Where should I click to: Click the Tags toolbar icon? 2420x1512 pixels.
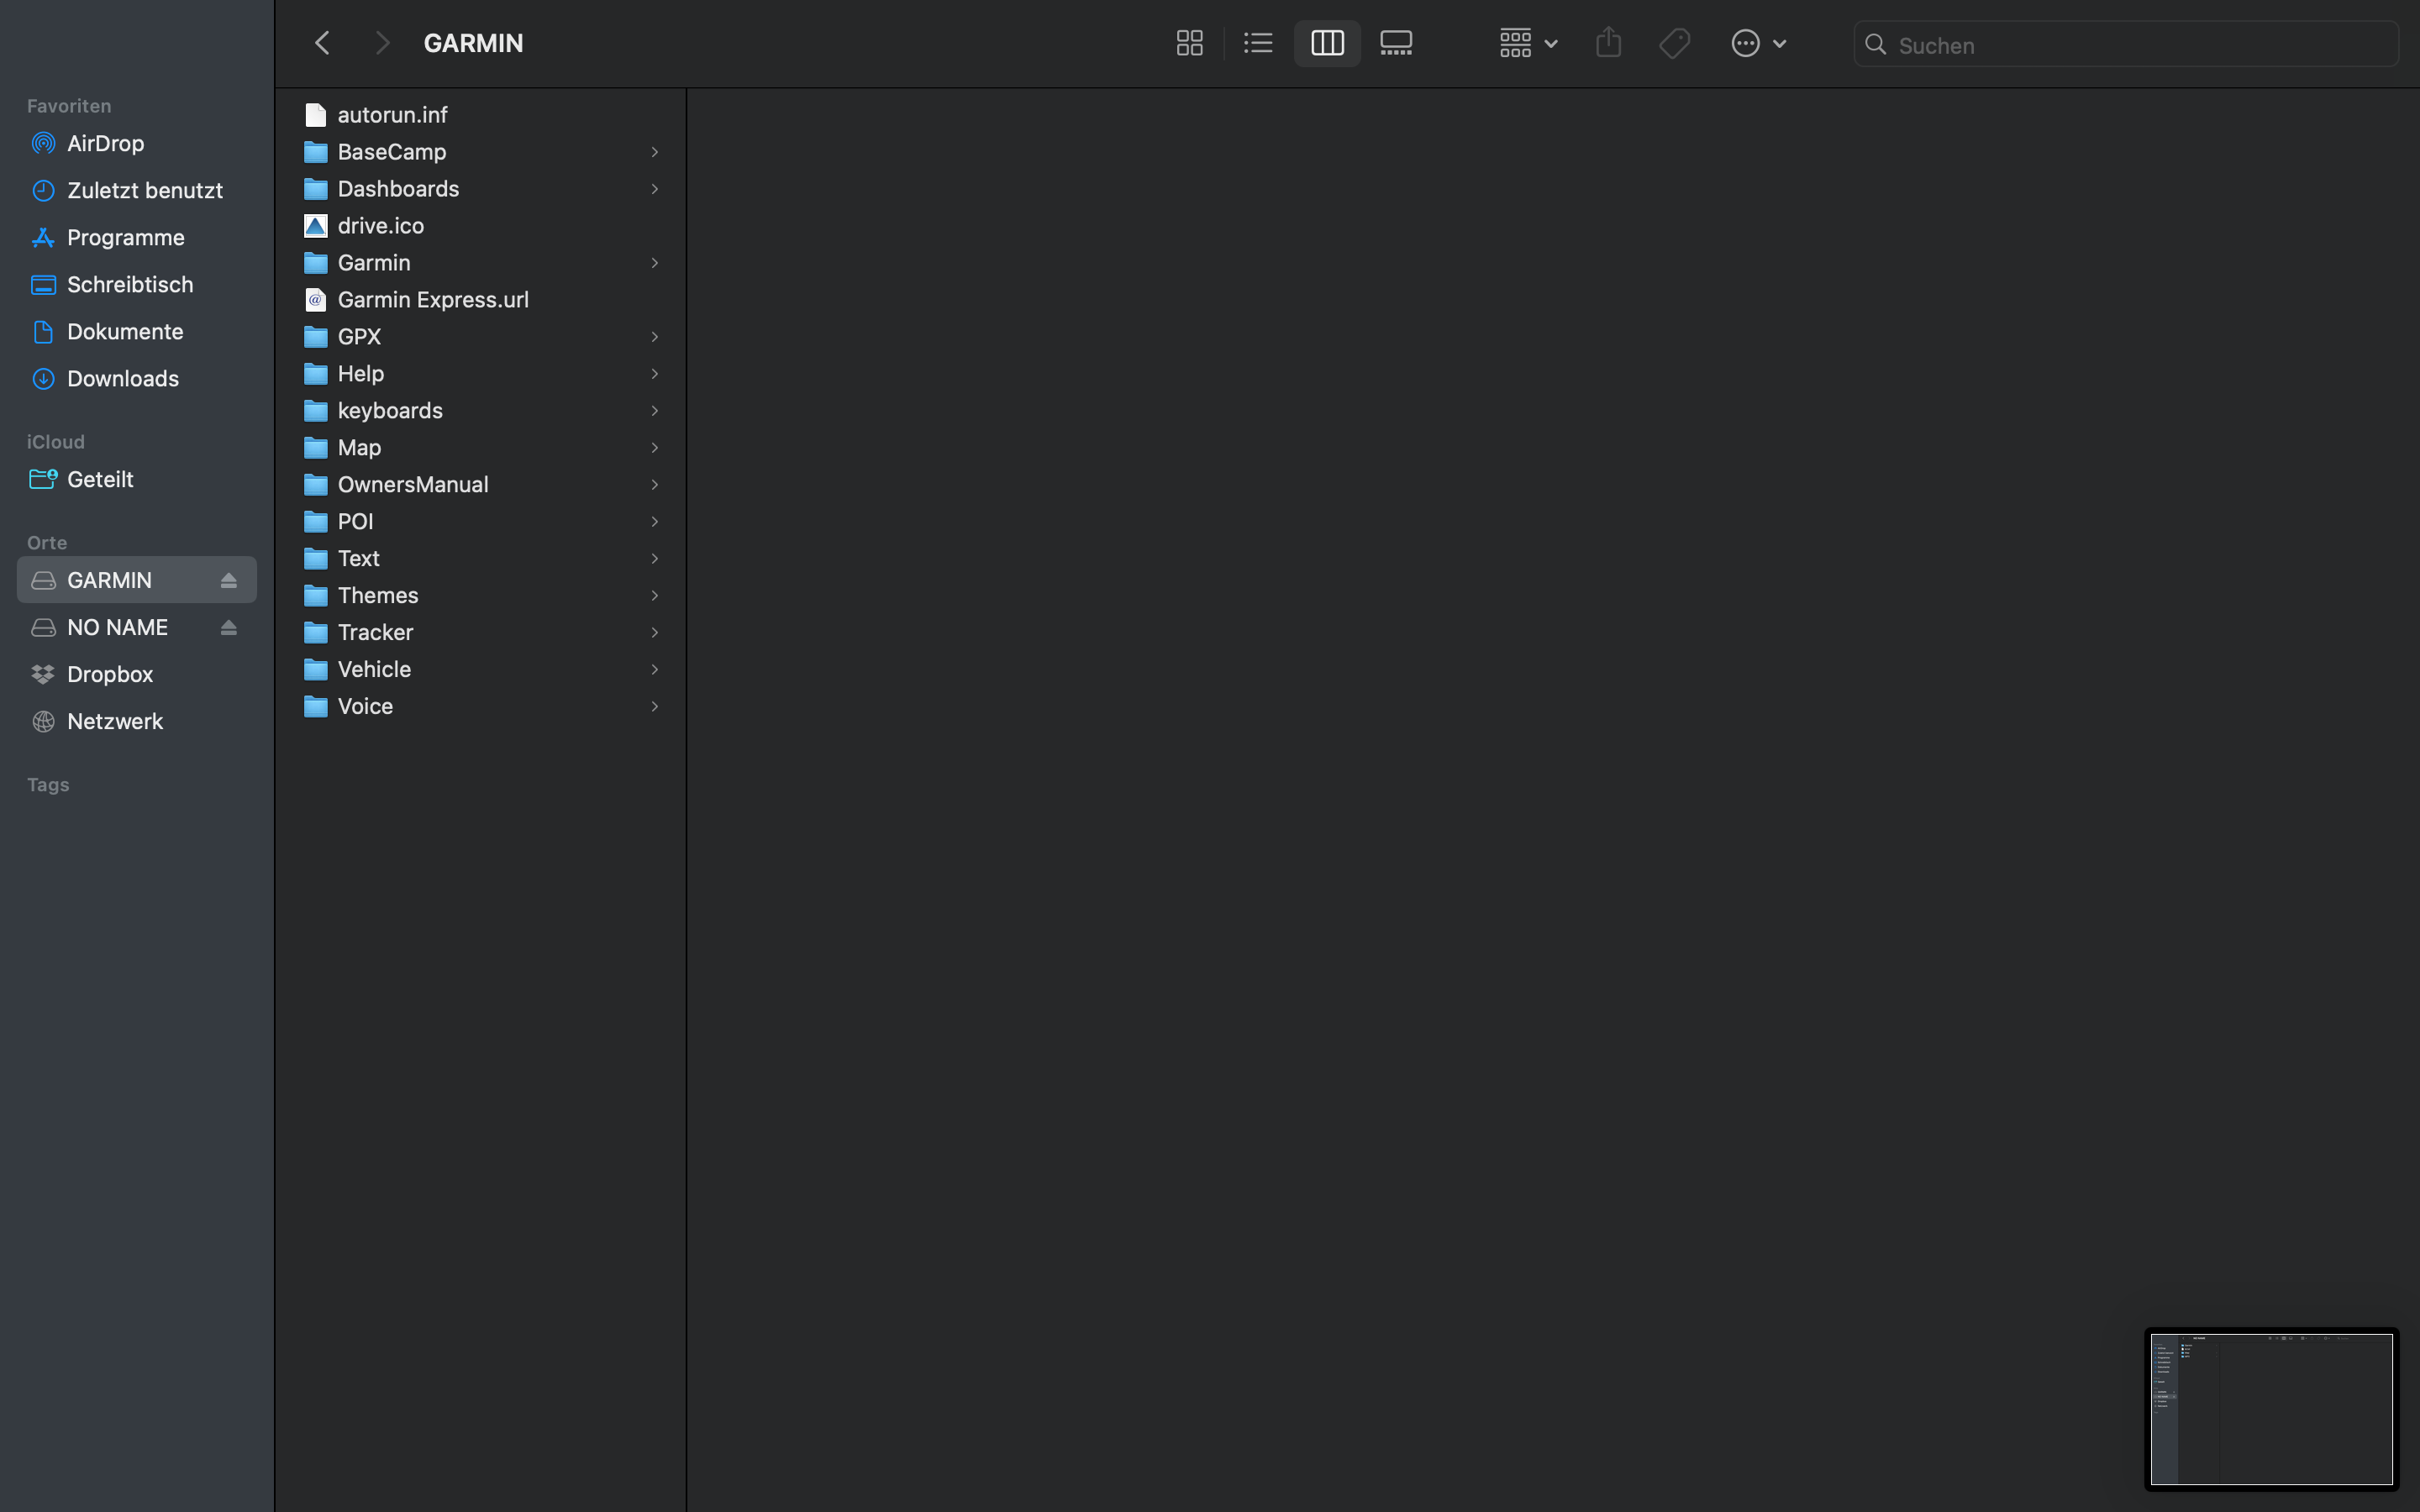1675,43
